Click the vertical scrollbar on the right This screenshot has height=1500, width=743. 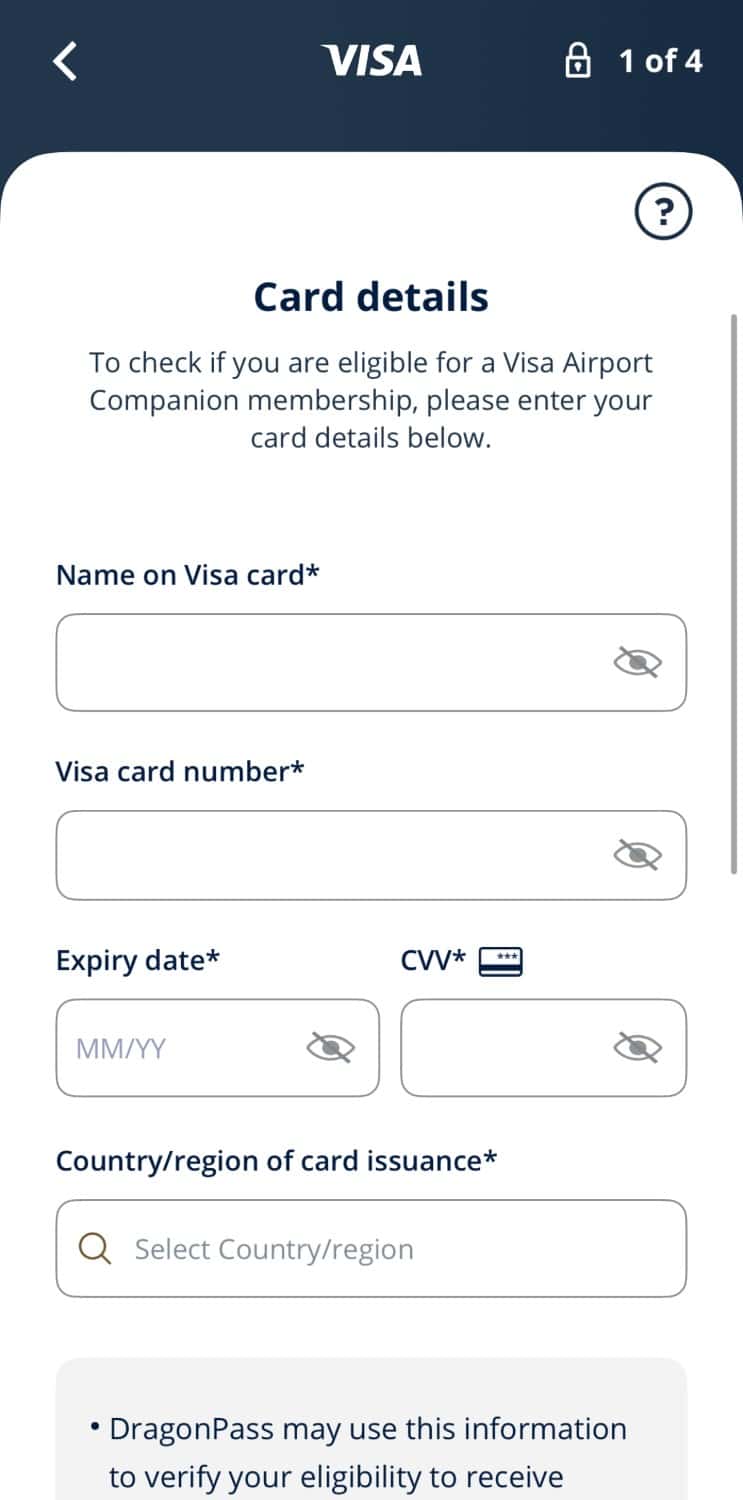tap(735, 590)
